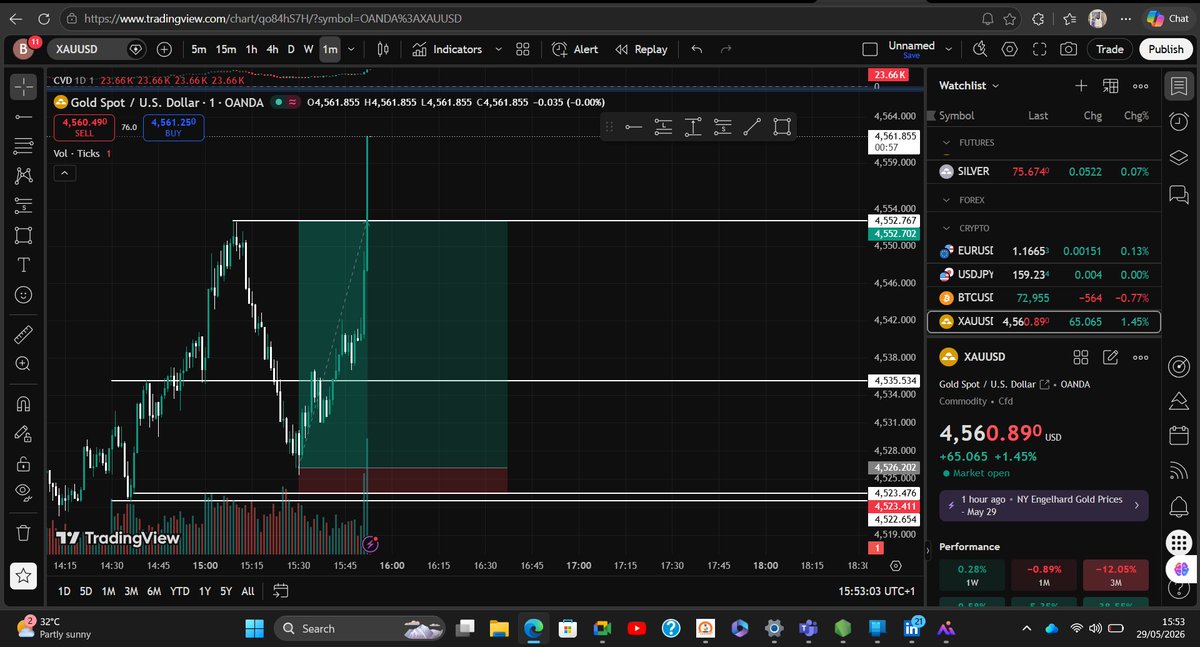Collapse the FOREX watchlist section
Image resolution: width=1200 pixels, height=647 pixels.
coord(947,200)
